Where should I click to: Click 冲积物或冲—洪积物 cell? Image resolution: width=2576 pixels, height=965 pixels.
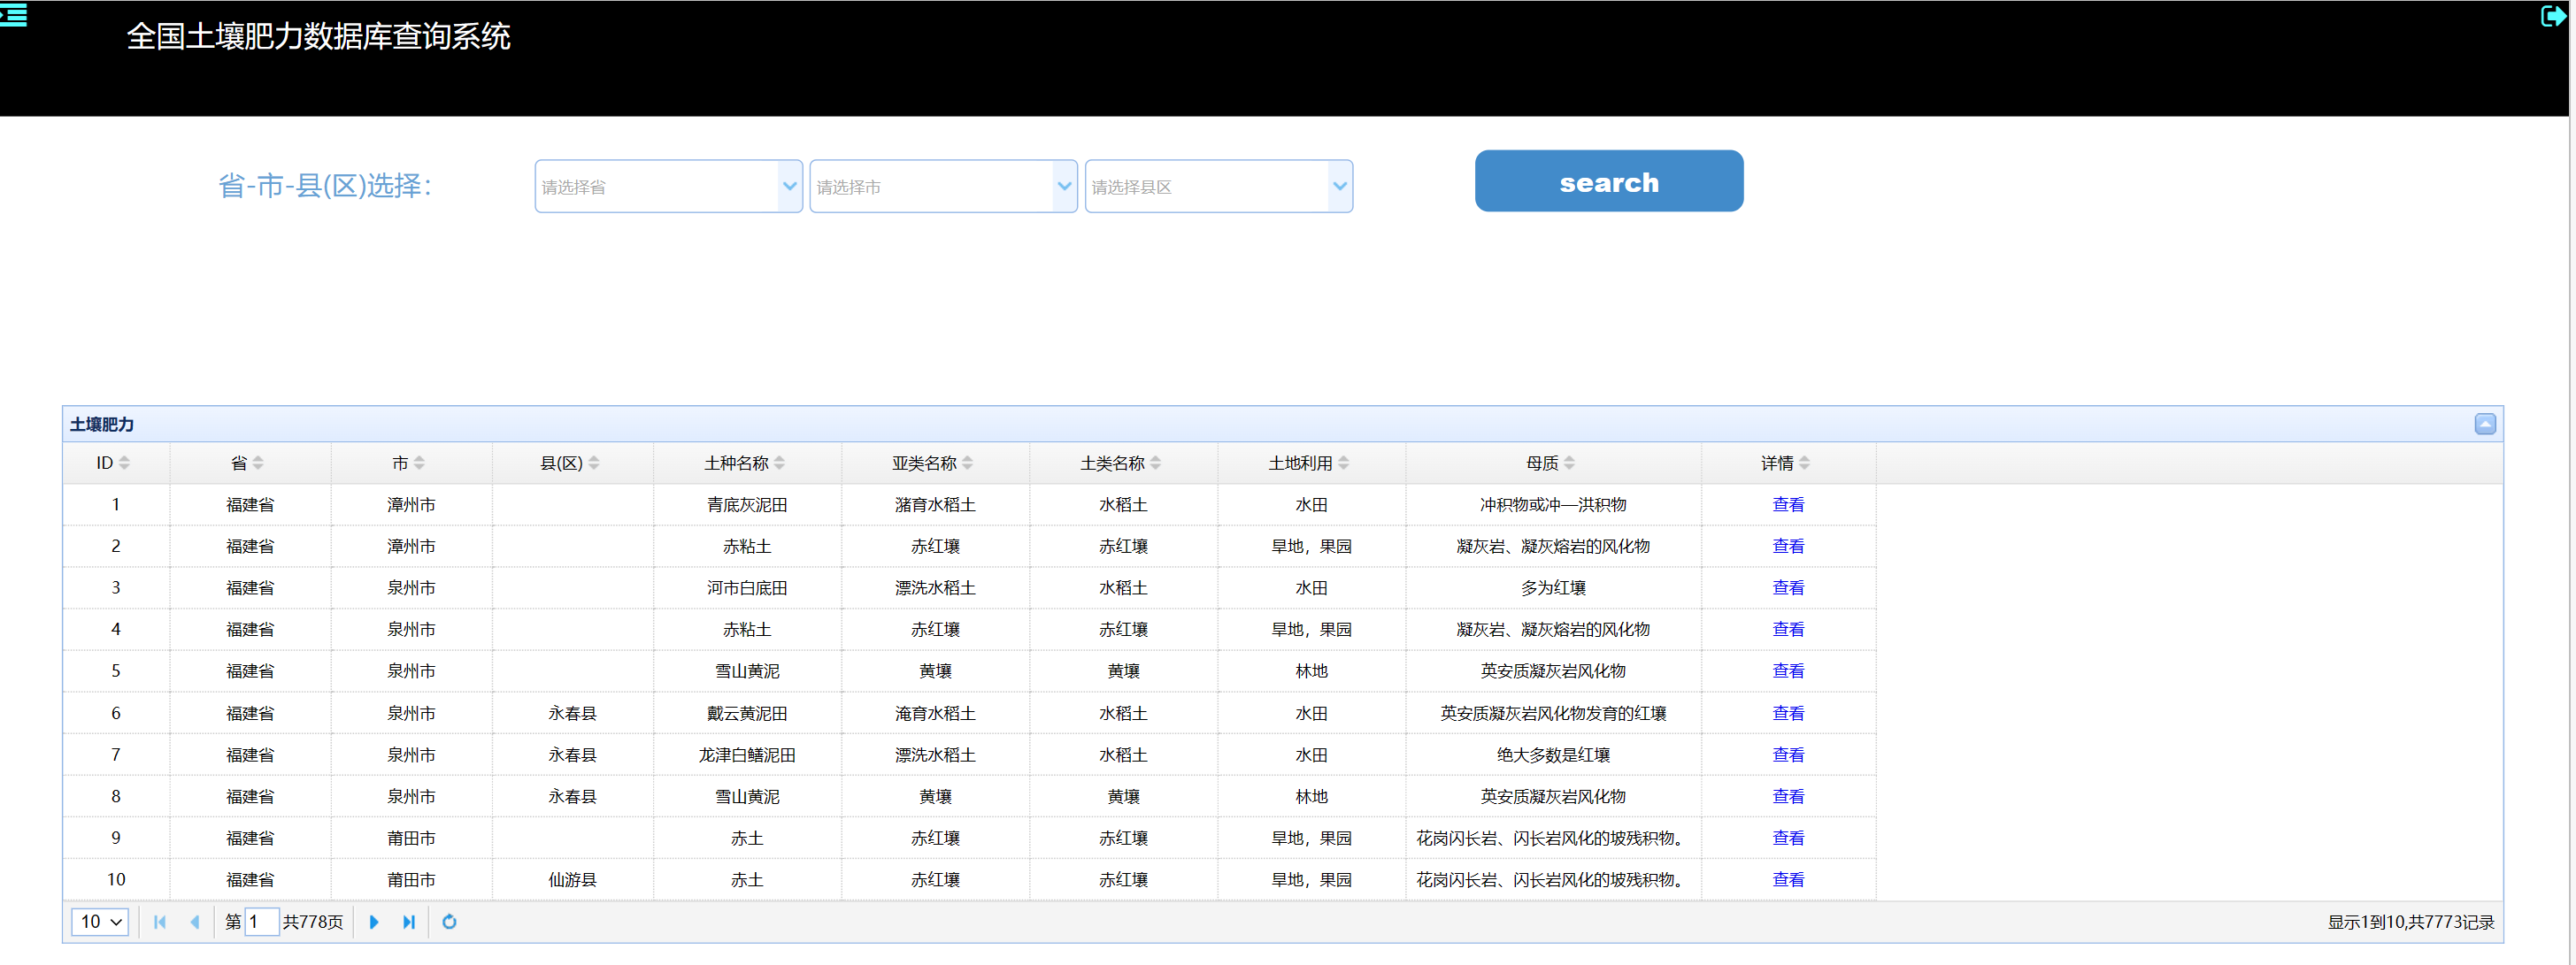[1553, 505]
